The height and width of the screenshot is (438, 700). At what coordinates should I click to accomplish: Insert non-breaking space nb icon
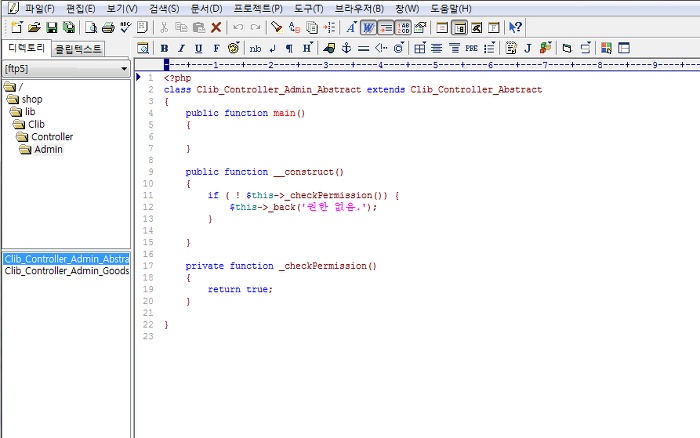(255, 48)
